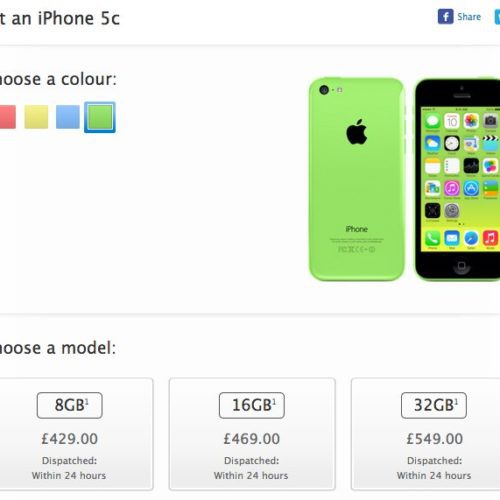This screenshot has width=500, height=500.
Task: Click the Phone app icon on screen
Action: 432,239
